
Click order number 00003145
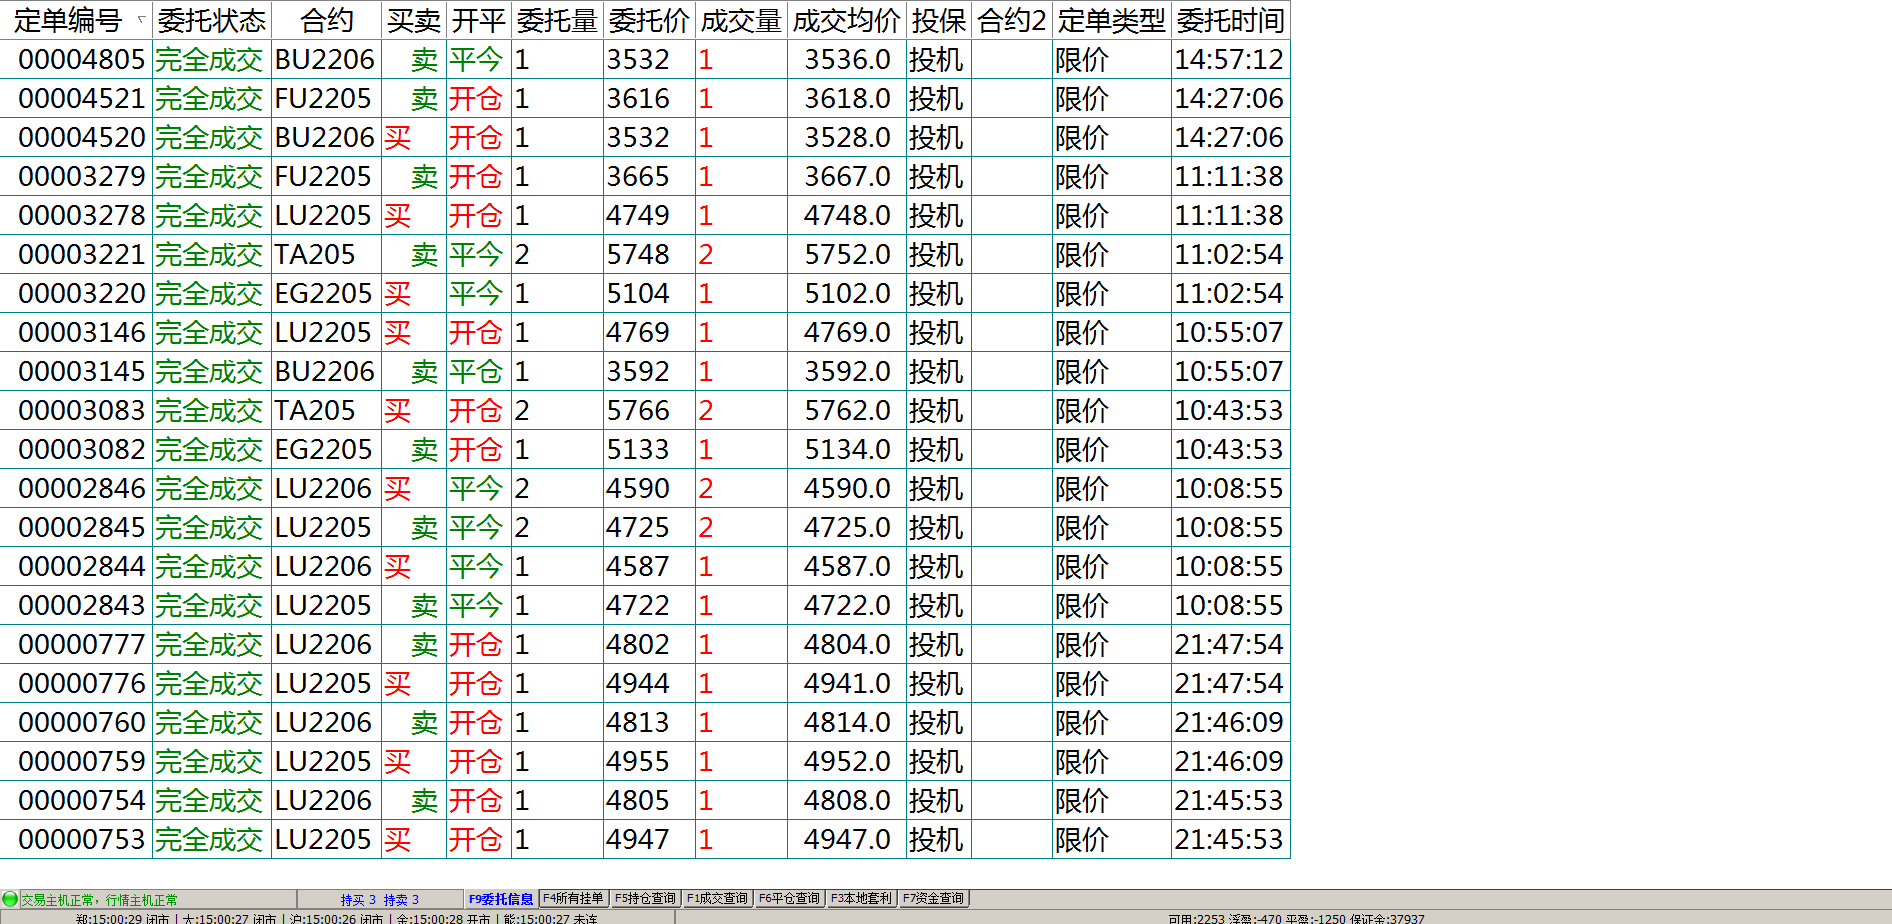(82, 372)
